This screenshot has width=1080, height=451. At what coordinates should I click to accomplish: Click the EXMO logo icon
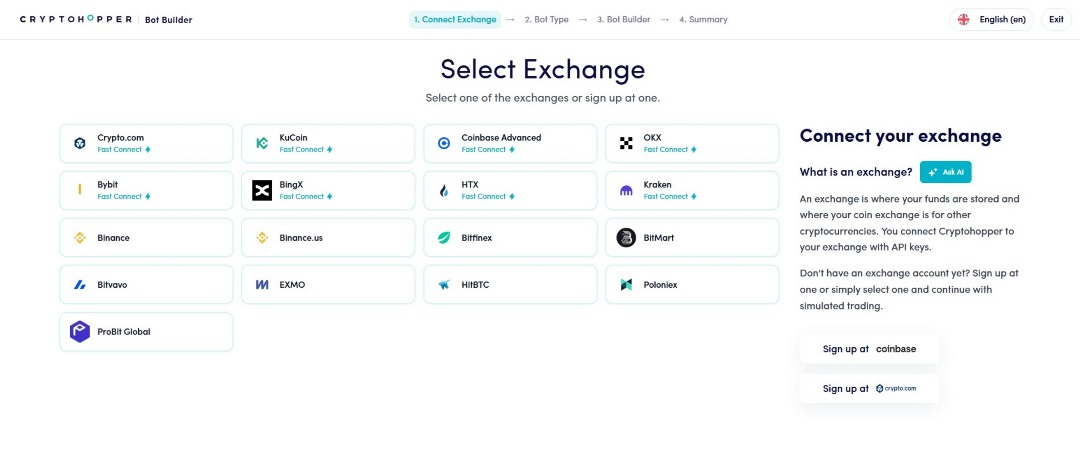point(262,284)
